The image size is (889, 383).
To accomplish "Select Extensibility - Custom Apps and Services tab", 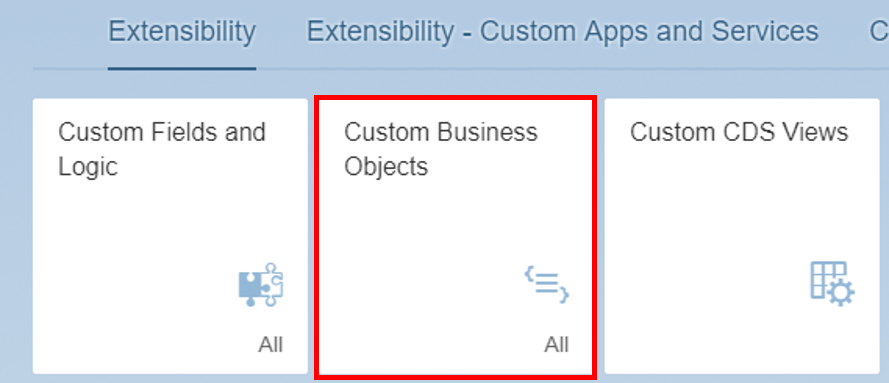I will click(x=562, y=32).
